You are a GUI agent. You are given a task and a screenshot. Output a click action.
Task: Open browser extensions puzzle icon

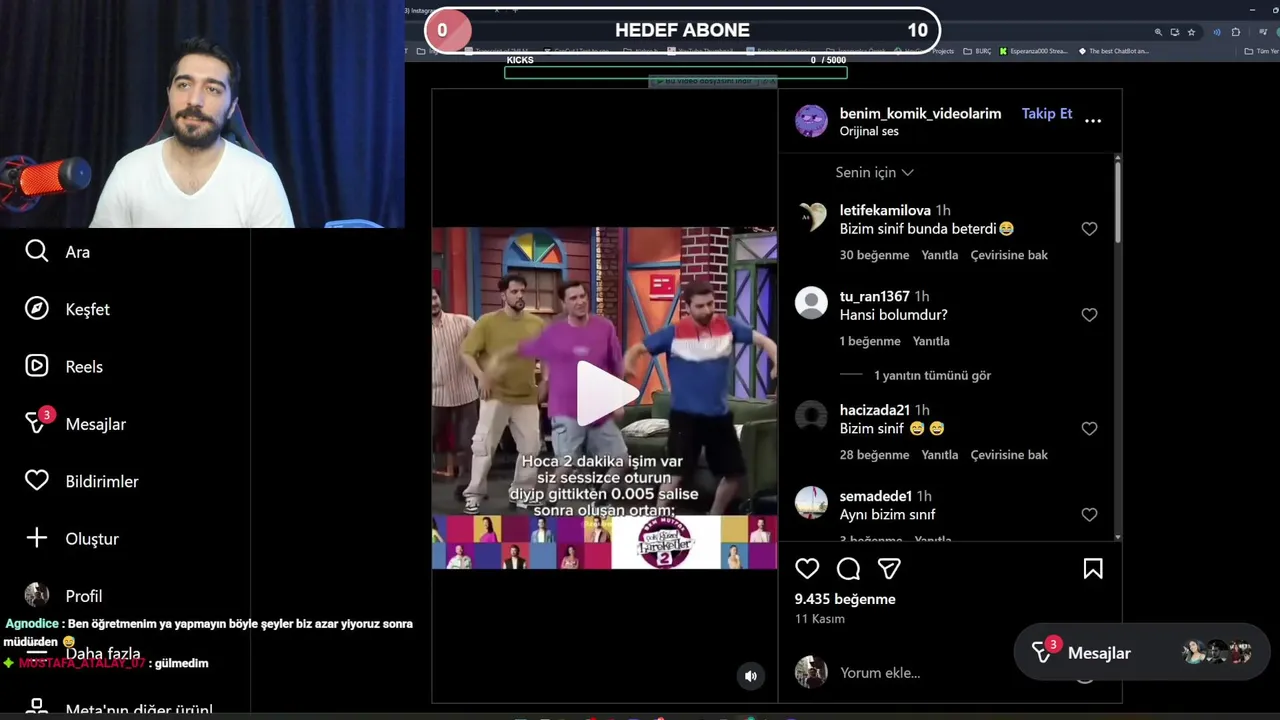pos(1236,32)
